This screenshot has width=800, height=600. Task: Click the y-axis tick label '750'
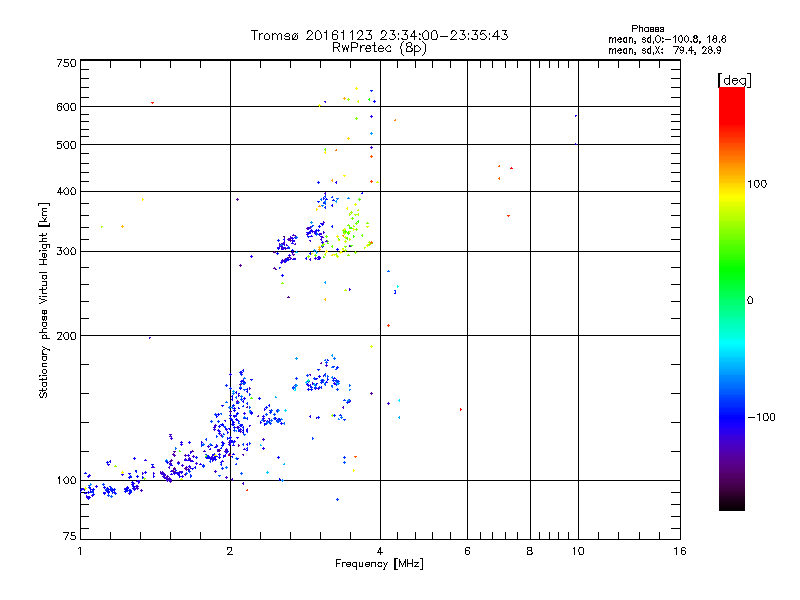(66, 63)
